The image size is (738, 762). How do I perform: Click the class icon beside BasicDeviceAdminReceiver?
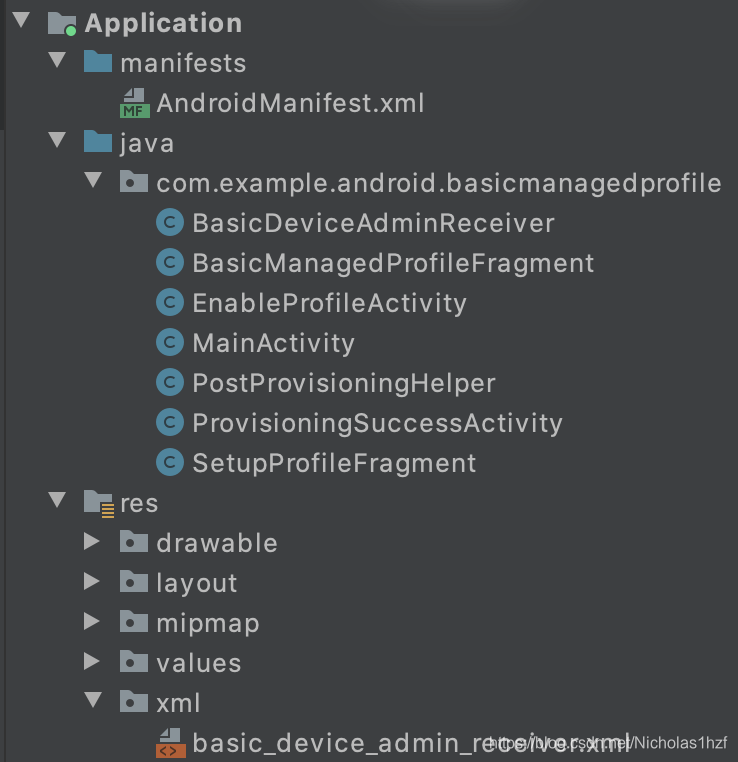(170, 223)
